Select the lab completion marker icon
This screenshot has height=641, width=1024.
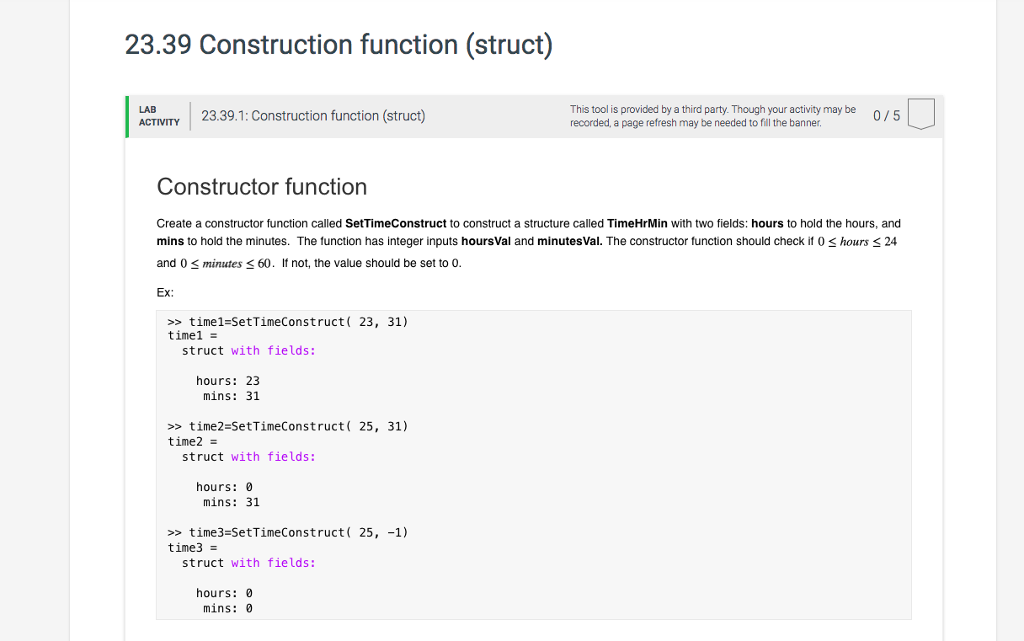coord(919,115)
